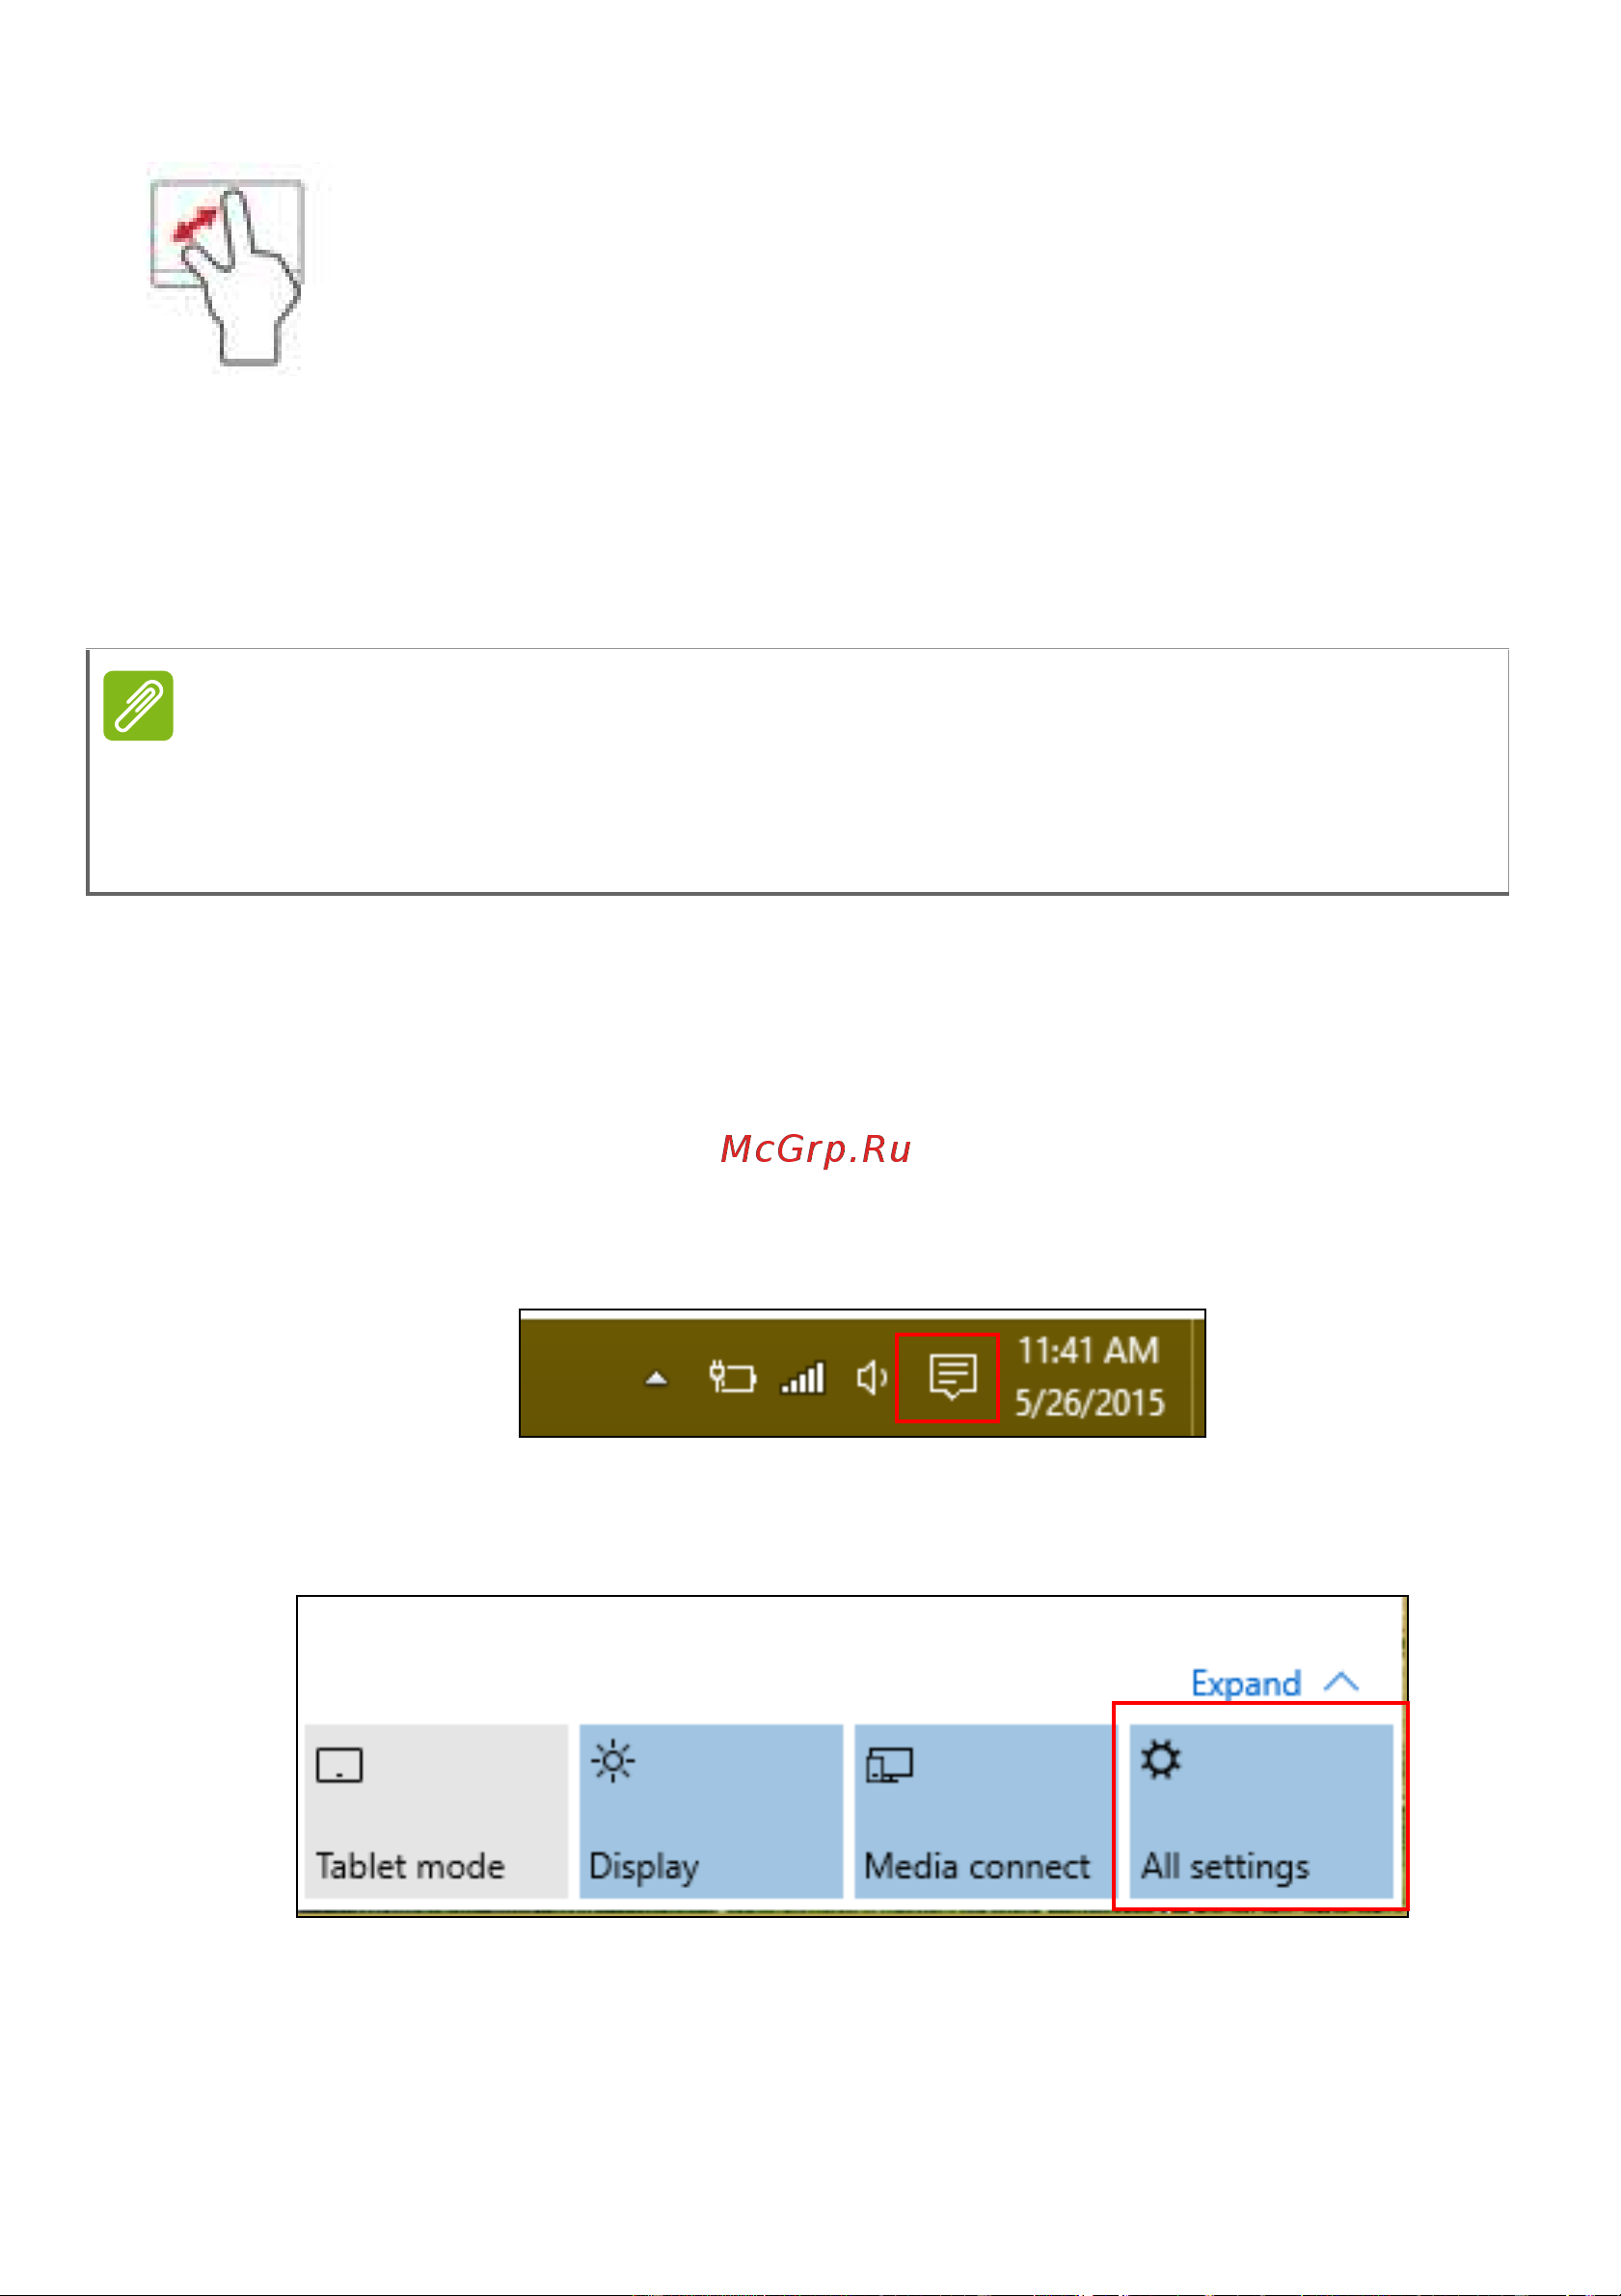
Task: Toggle the Tablet mode tile
Action: click(x=436, y=1811)
